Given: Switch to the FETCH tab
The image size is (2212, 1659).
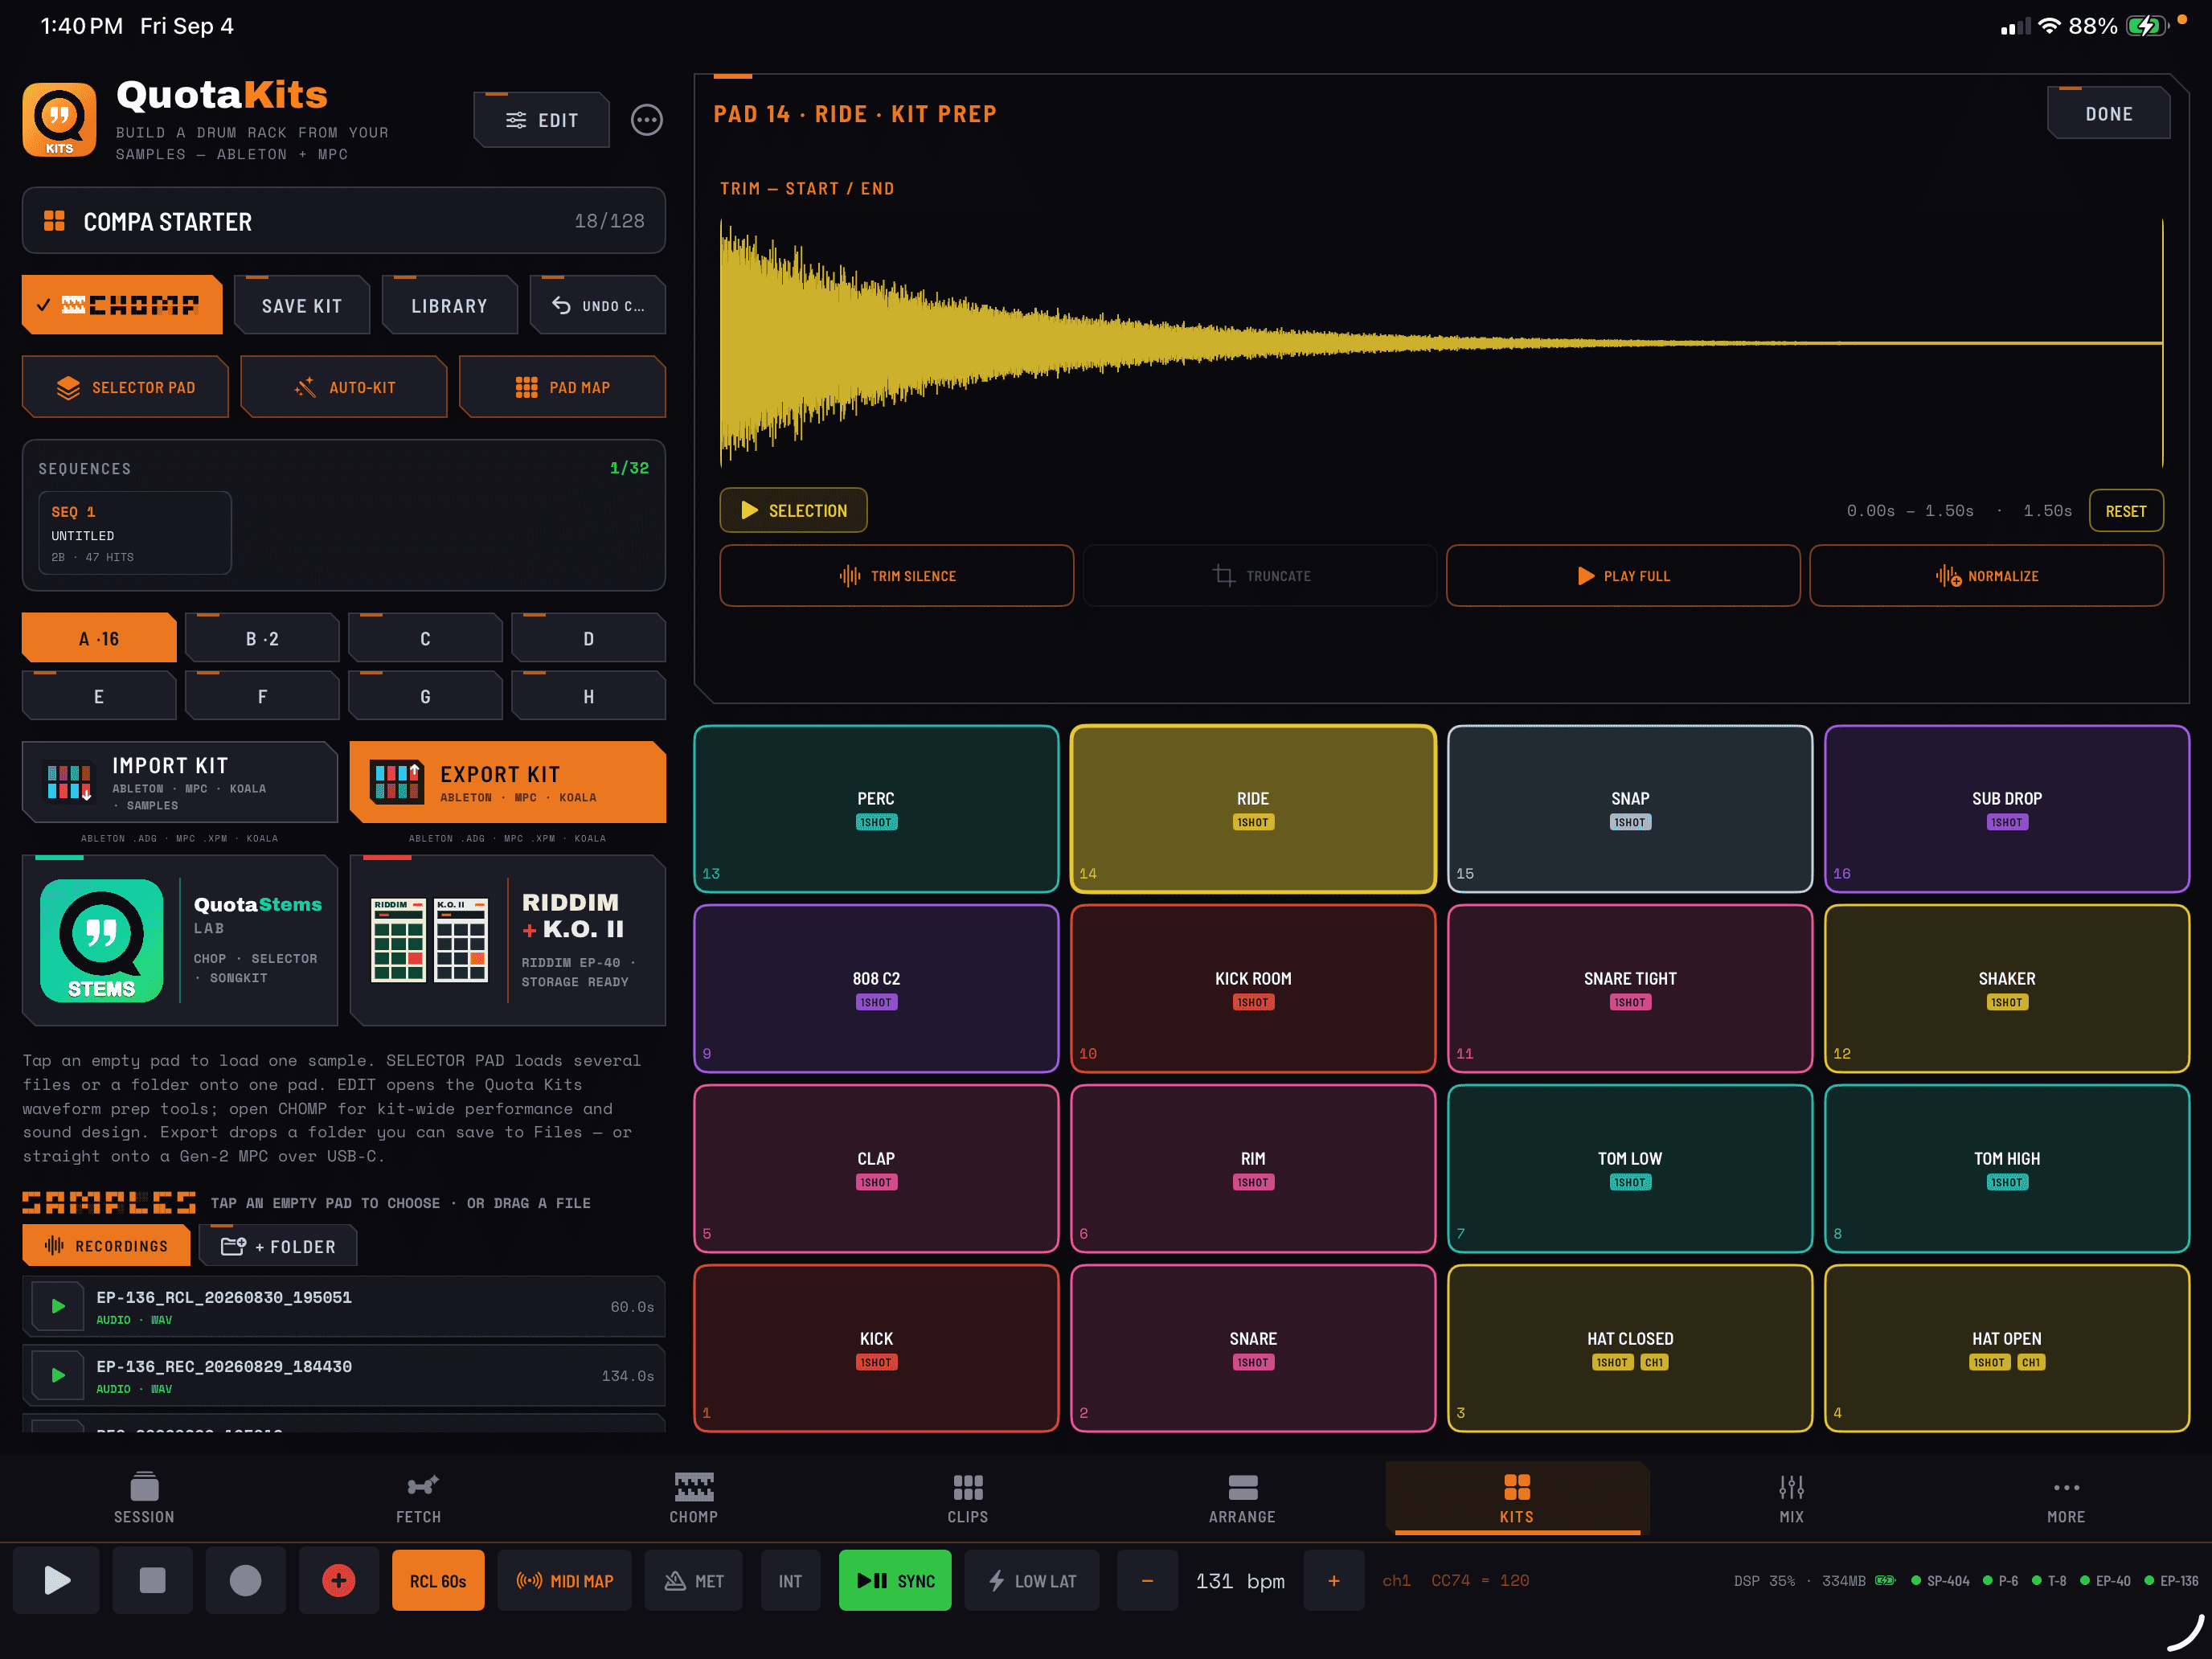Looking at the screenshot, I should click(418, 1497).
